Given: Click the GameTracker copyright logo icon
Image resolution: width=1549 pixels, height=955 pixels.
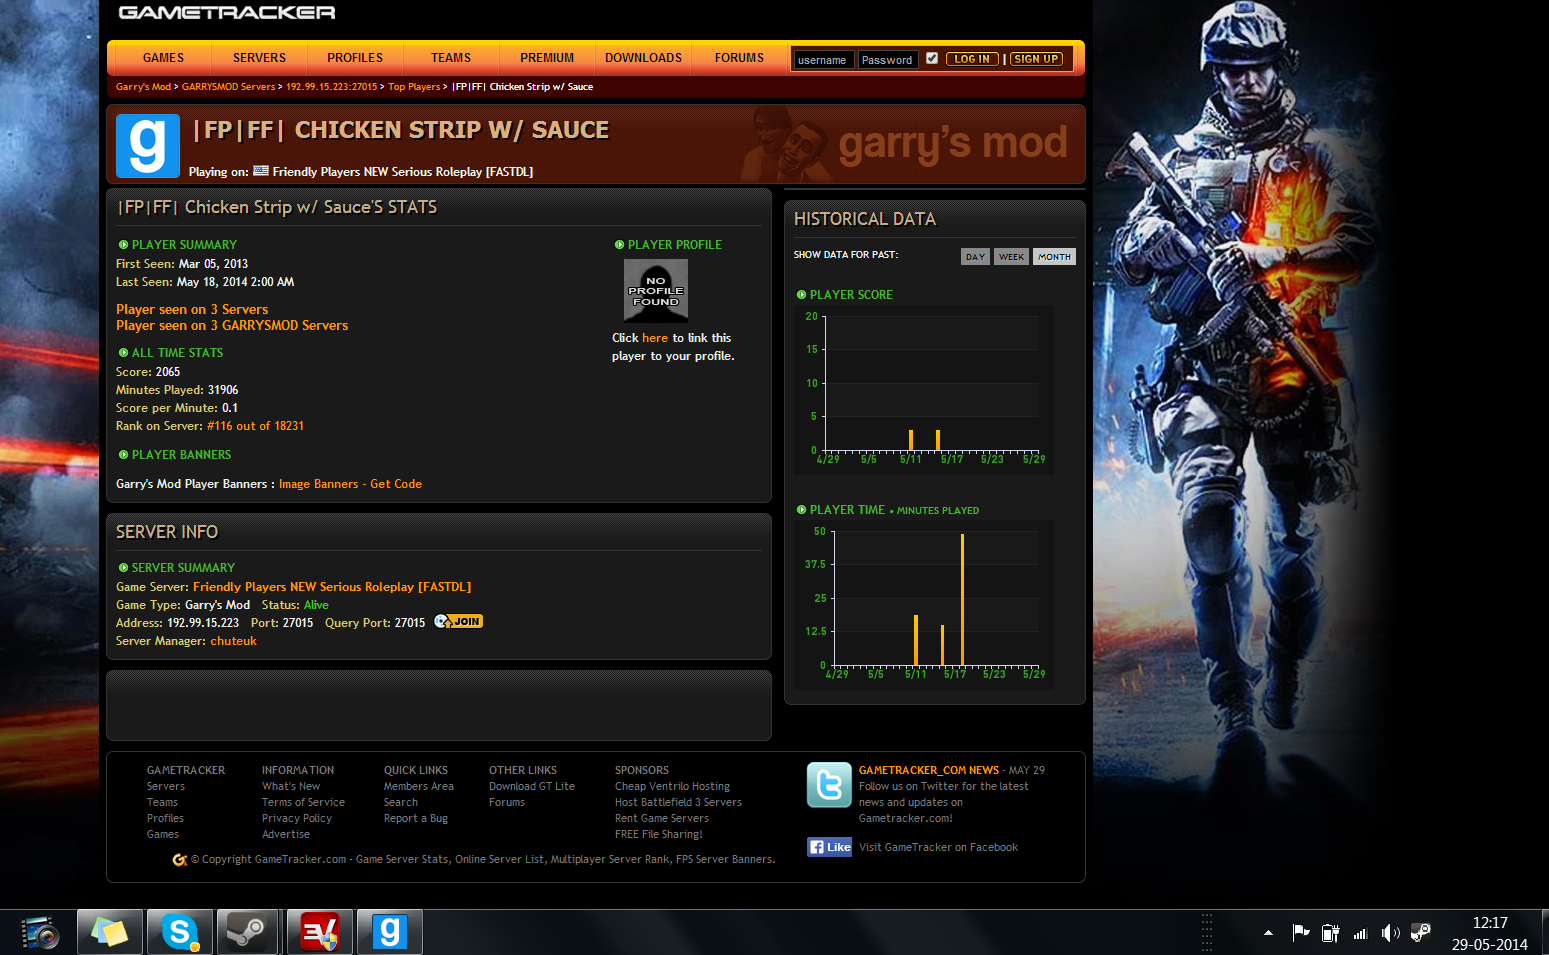Looking at the screenshot, I should coord(180,860).
